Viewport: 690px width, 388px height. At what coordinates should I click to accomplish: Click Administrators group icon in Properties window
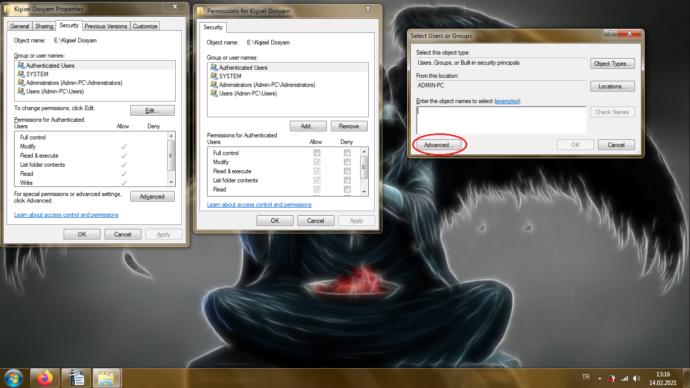tap(21, 83)
